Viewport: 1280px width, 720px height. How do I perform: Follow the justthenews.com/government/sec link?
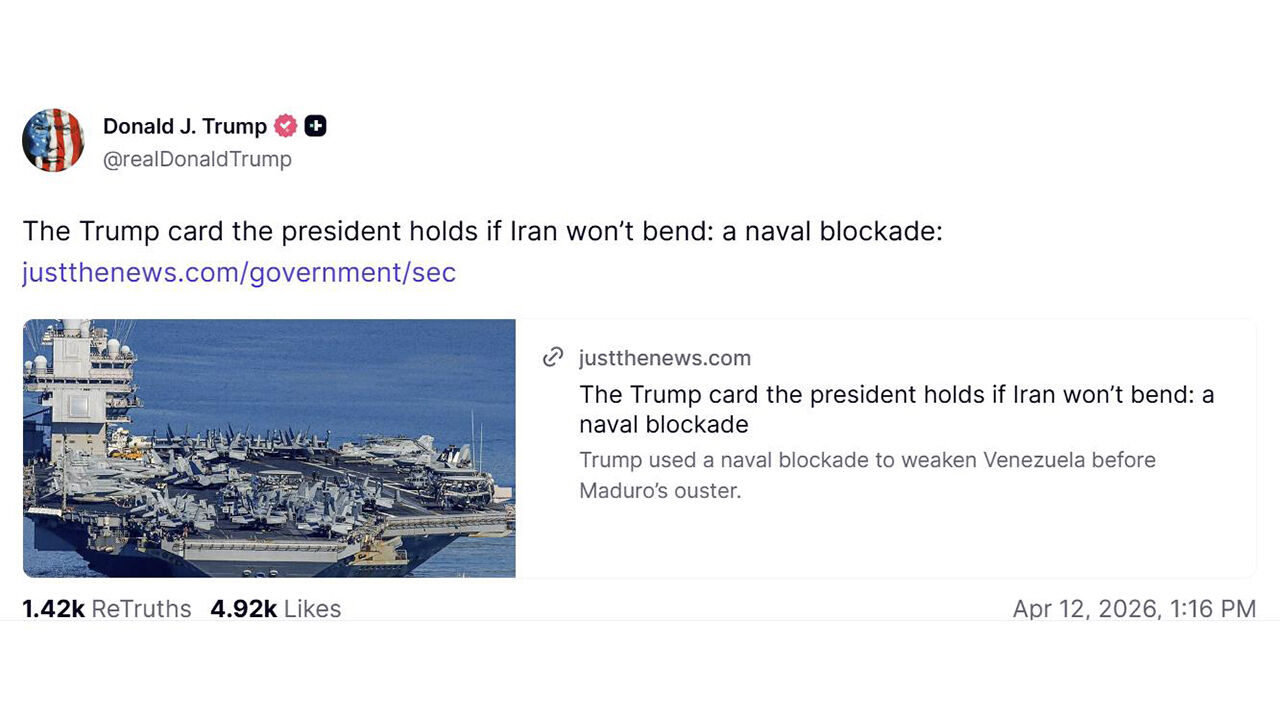[239, 272]
